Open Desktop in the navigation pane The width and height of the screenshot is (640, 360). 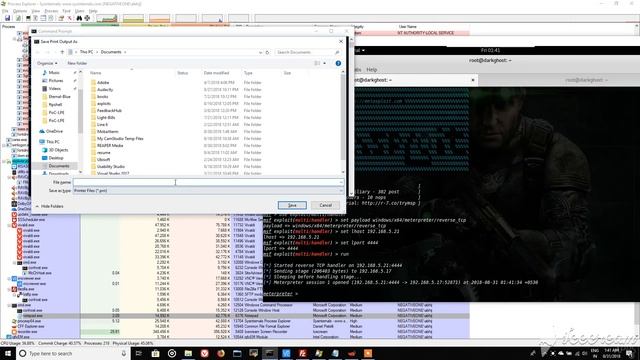pos(56,158)
